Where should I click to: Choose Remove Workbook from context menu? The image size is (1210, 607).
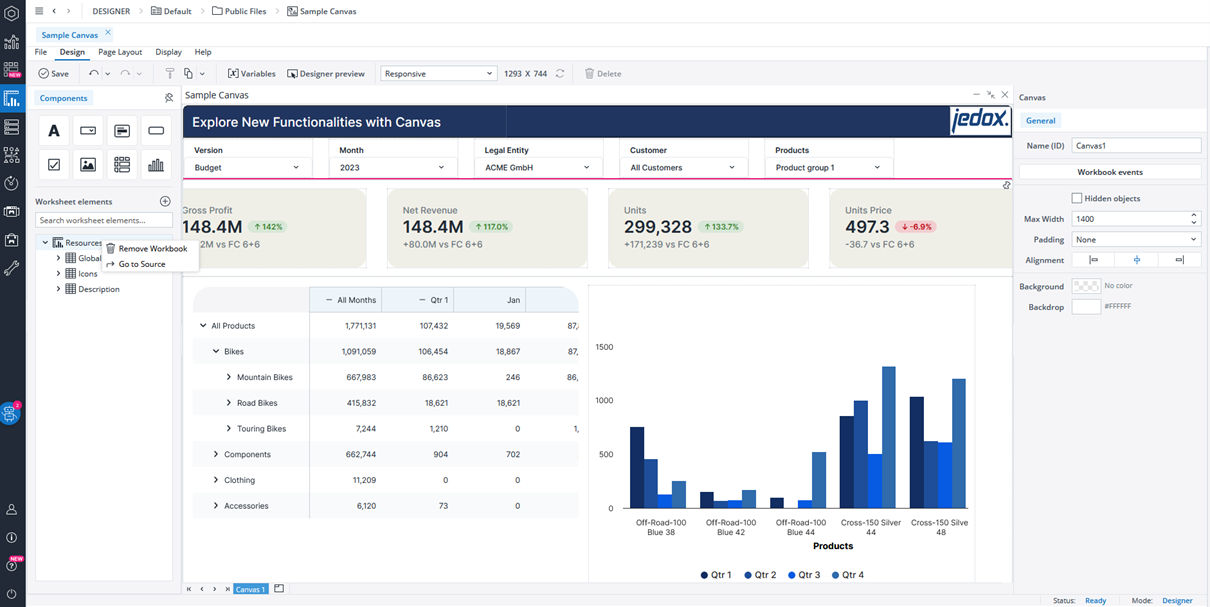pos(152,248)
